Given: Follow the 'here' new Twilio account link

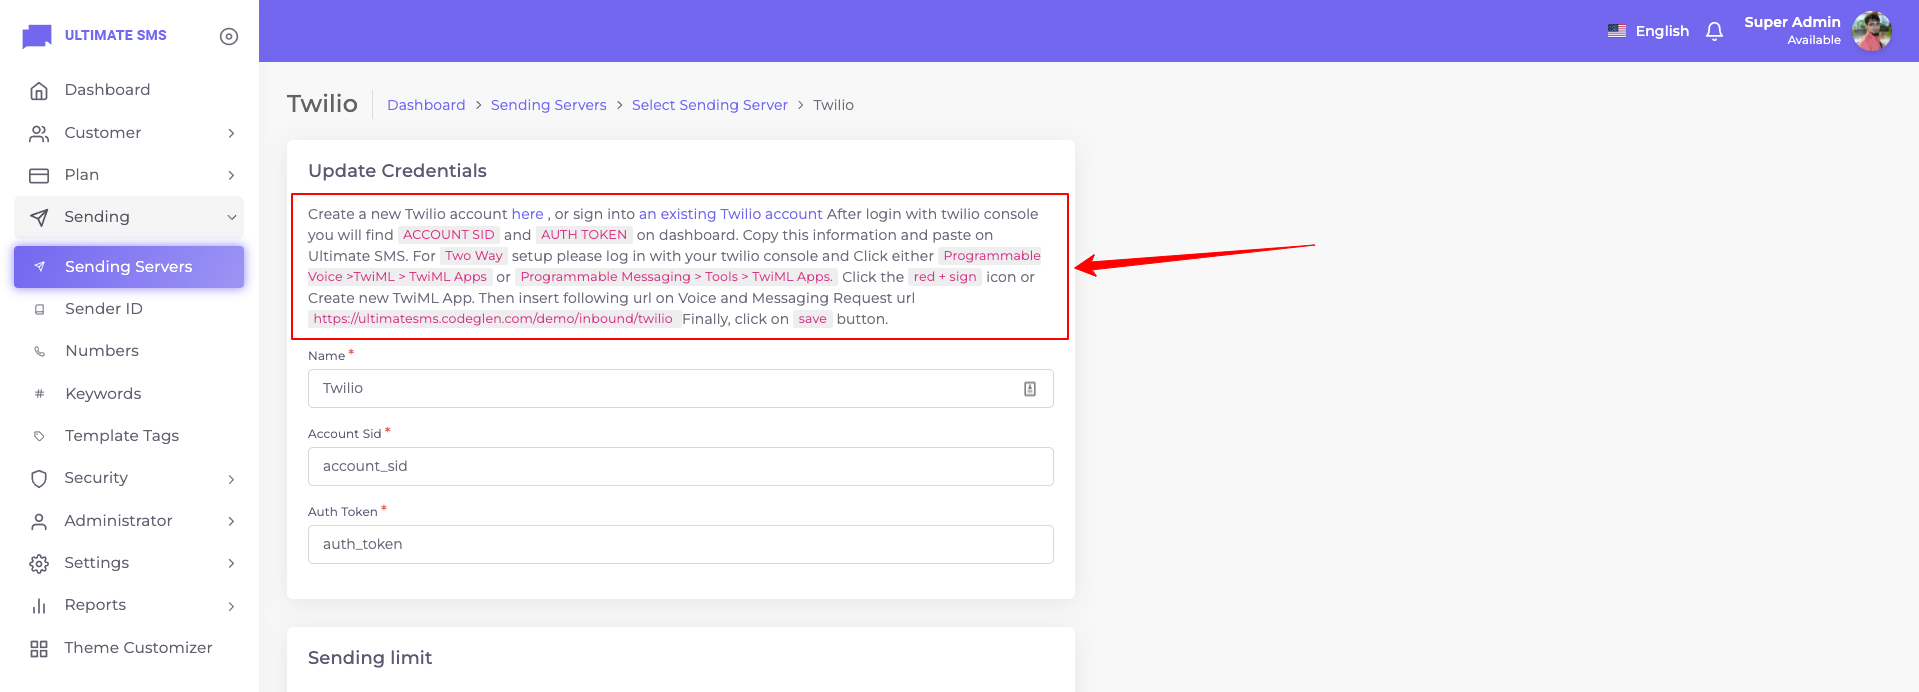Looking at the screenshot, I should 527,214.
